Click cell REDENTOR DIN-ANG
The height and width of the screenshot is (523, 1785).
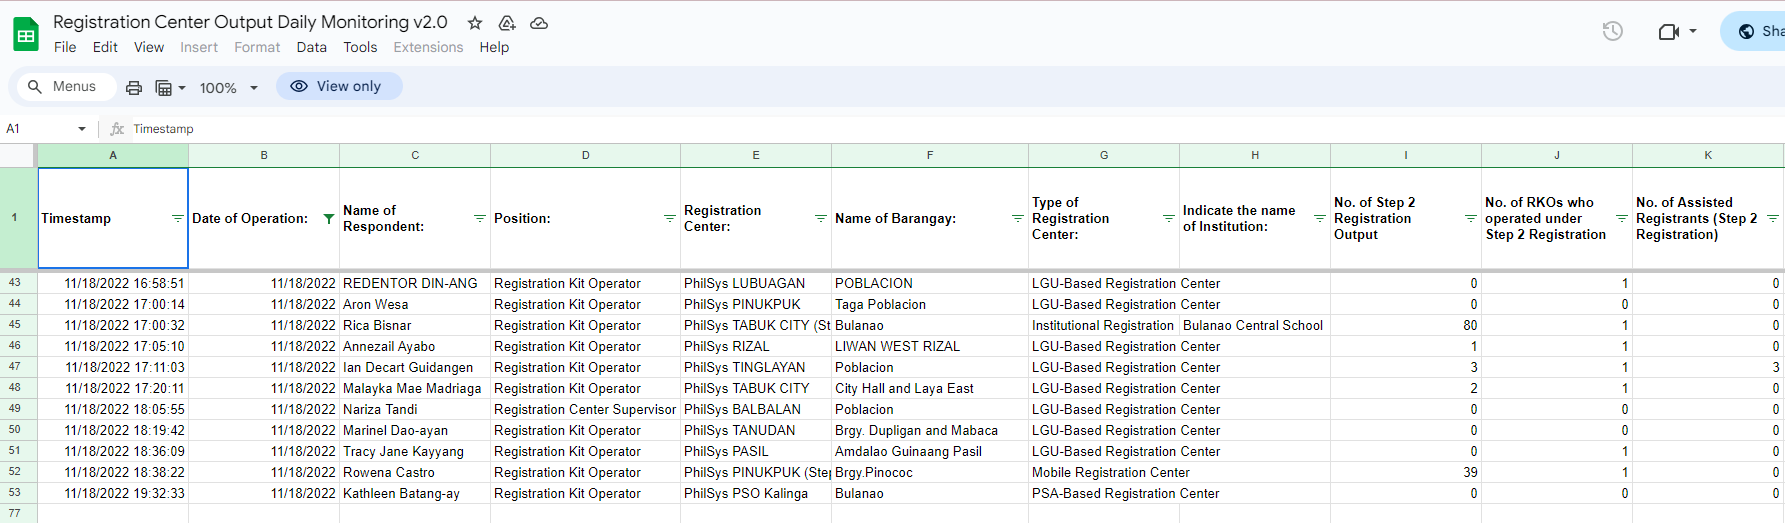pos(414,283)
